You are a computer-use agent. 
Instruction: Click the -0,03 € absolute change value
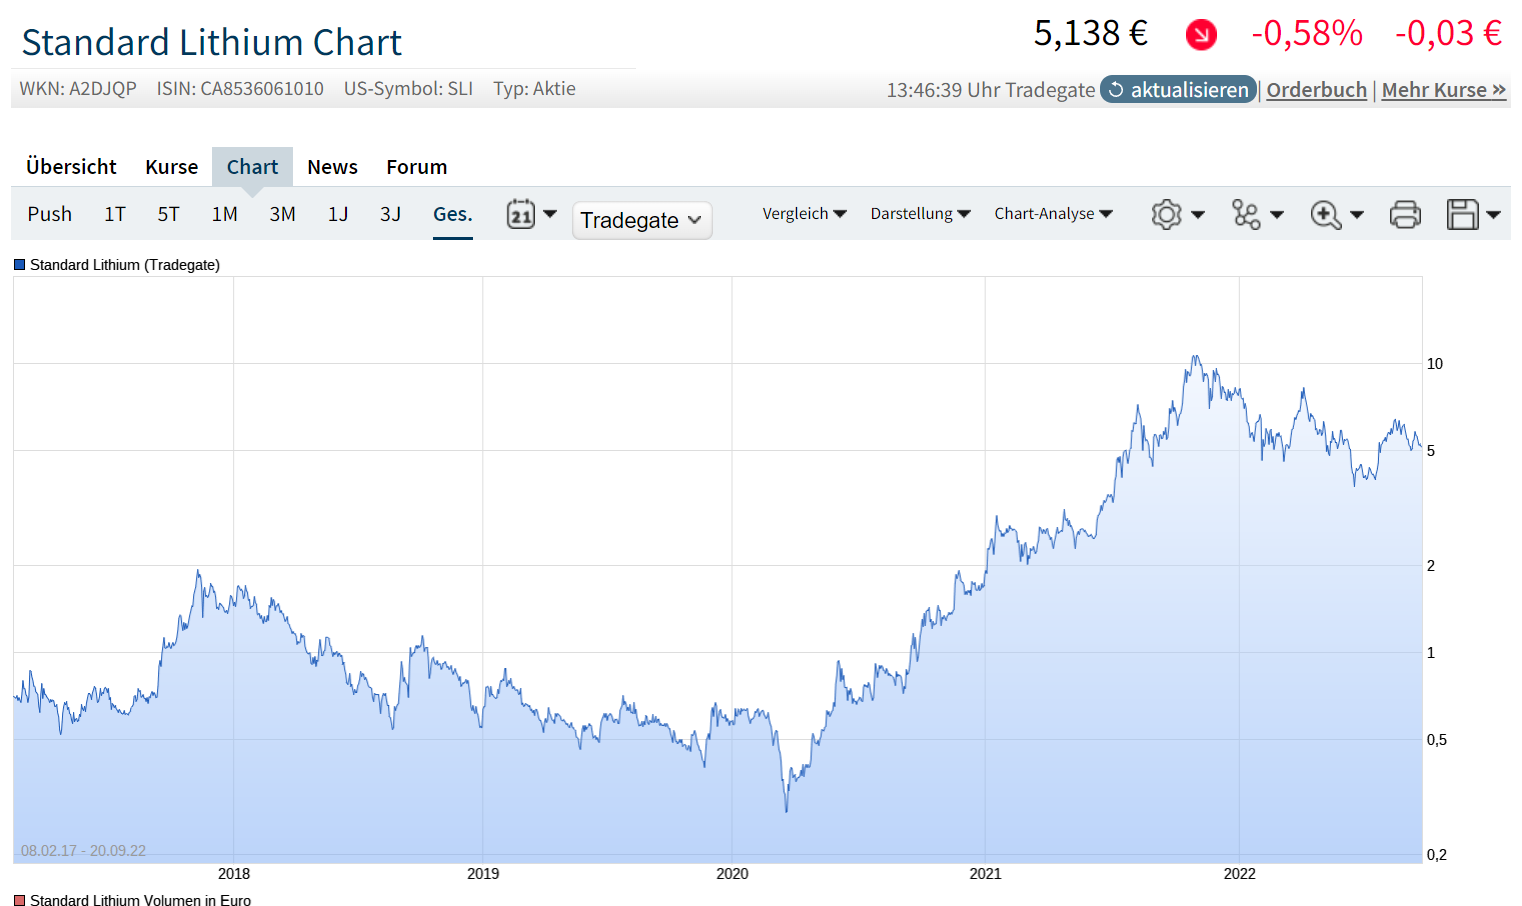1449,34
